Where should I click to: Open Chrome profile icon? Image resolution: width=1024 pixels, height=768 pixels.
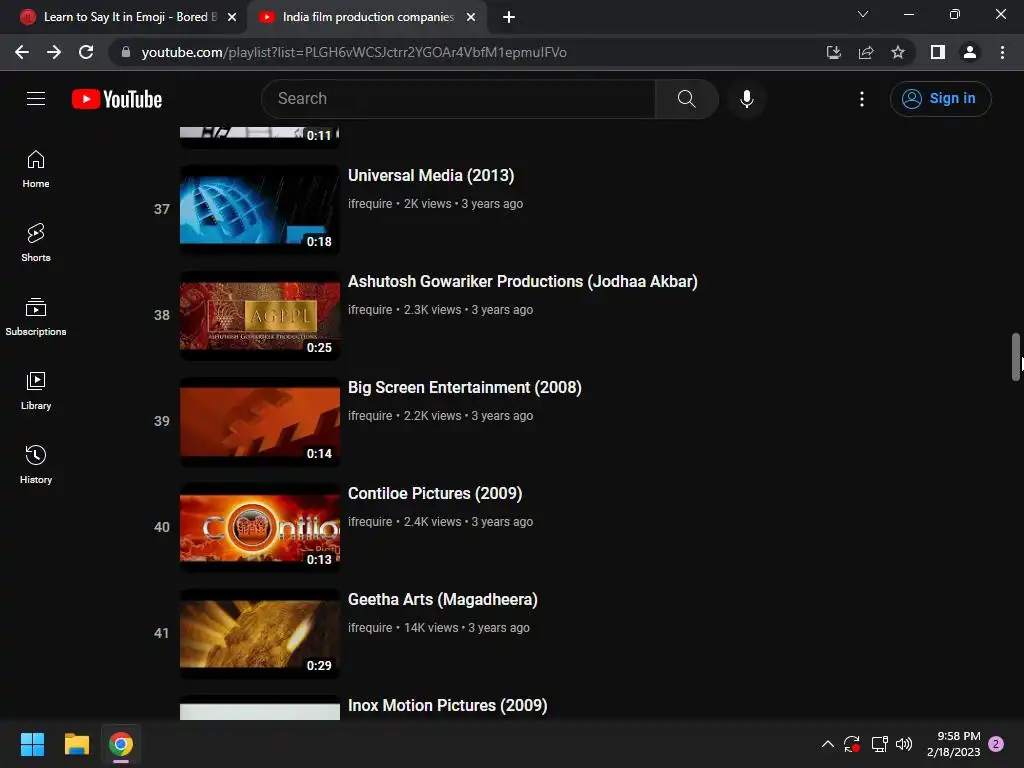coord(970,52)
